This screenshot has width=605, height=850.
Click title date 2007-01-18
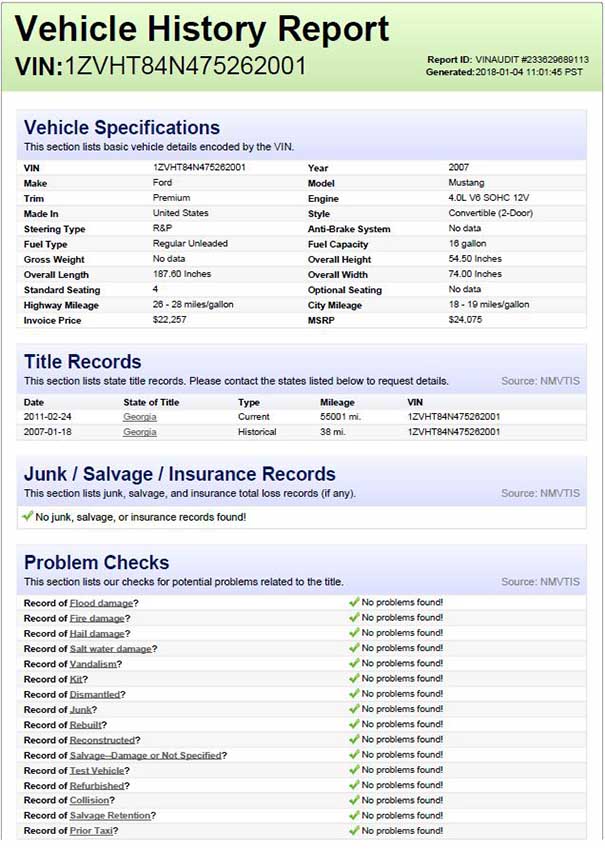(48, 432)
